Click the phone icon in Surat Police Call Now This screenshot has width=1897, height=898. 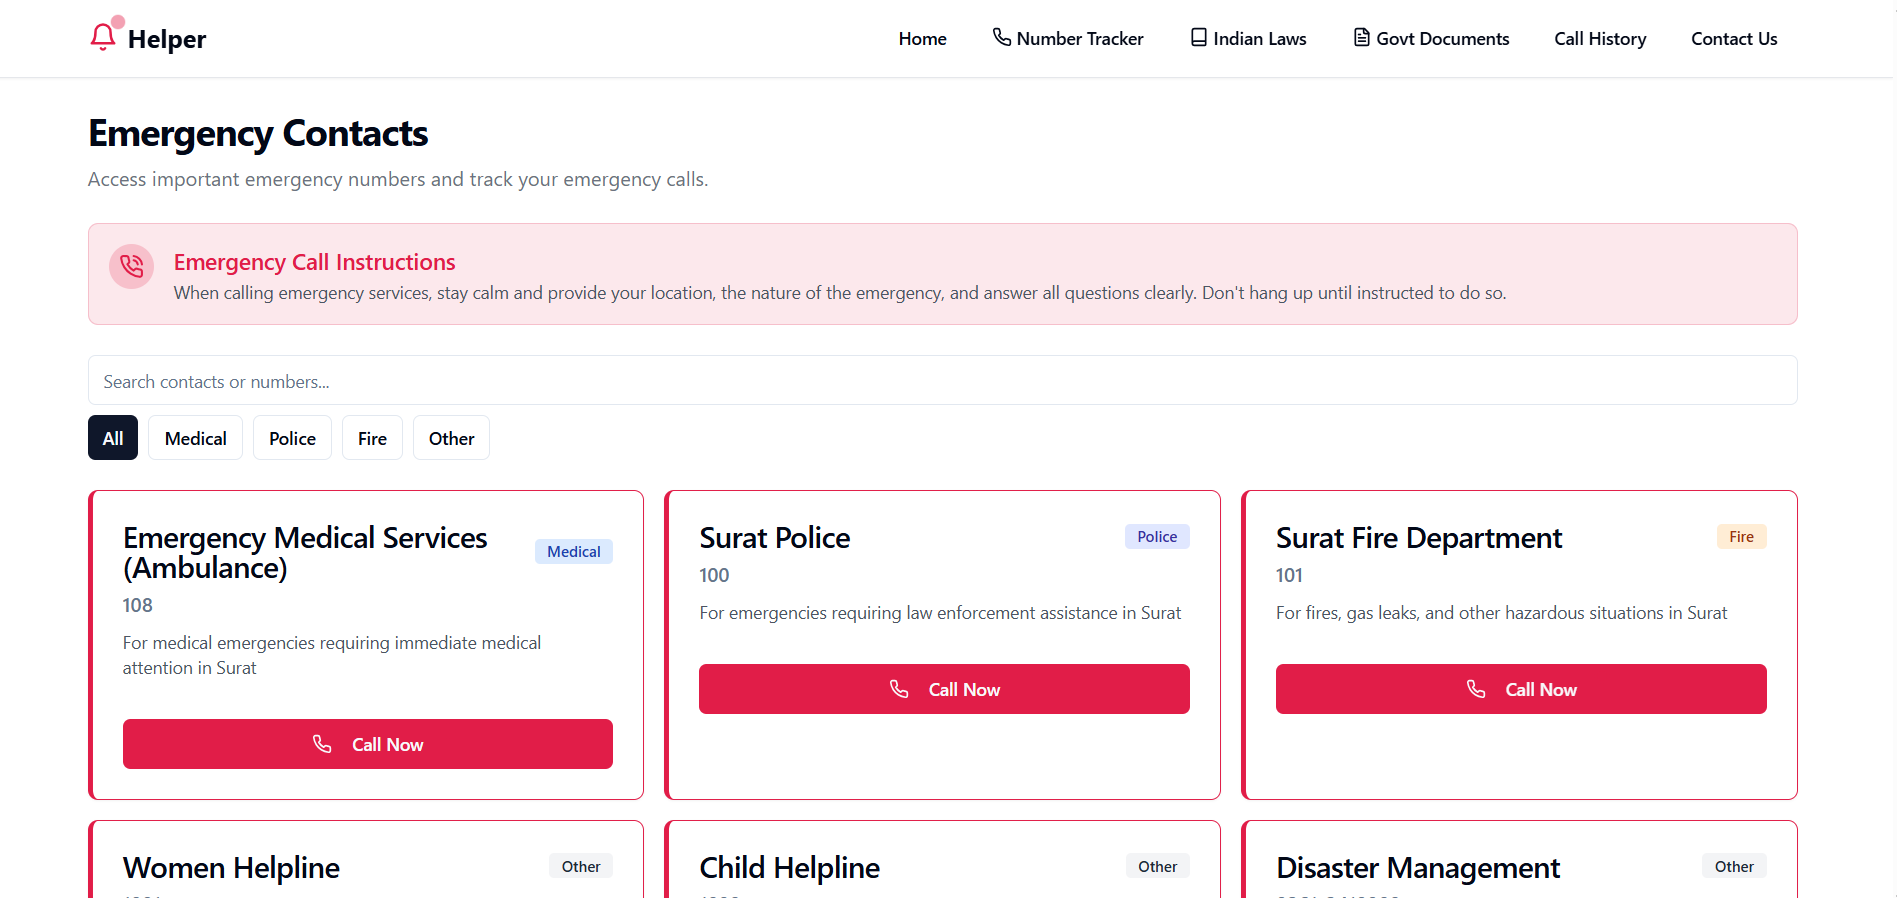tap(899, 689)
